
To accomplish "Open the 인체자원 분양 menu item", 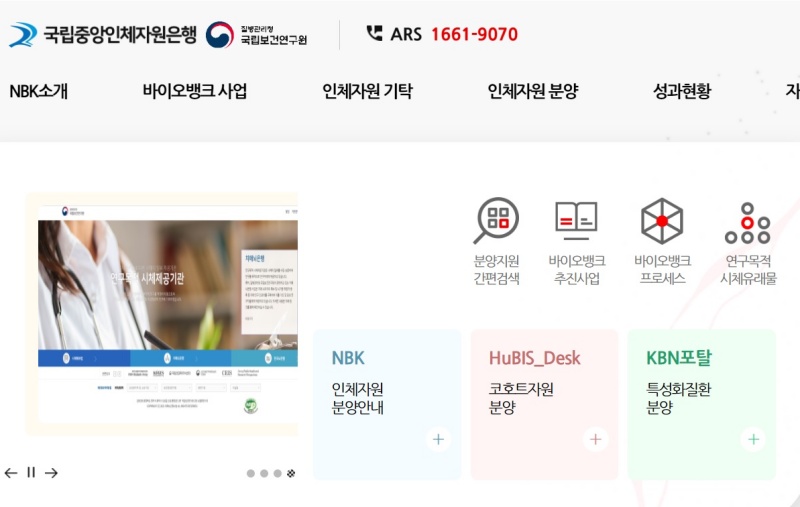I will (x=532, y=92).
